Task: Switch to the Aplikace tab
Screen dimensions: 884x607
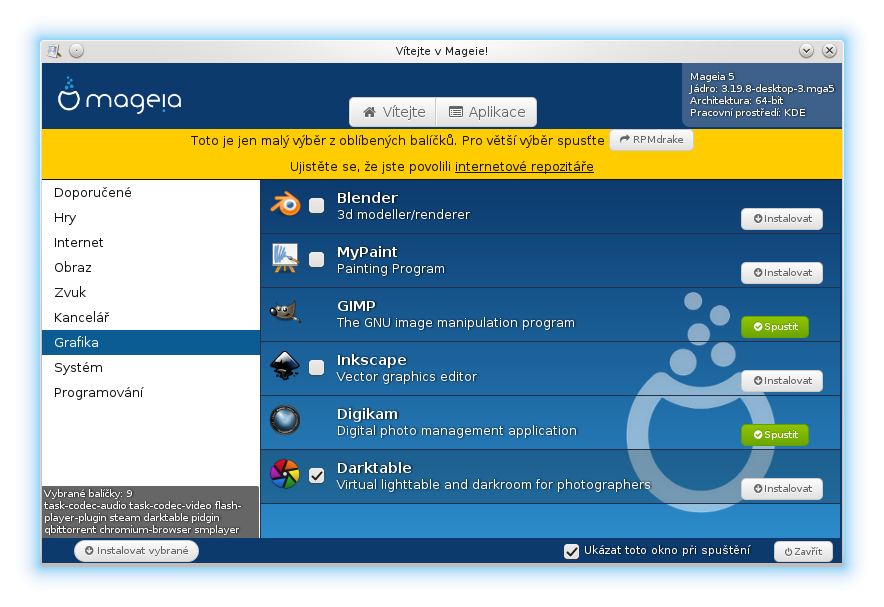Action: tap(487, 112)
